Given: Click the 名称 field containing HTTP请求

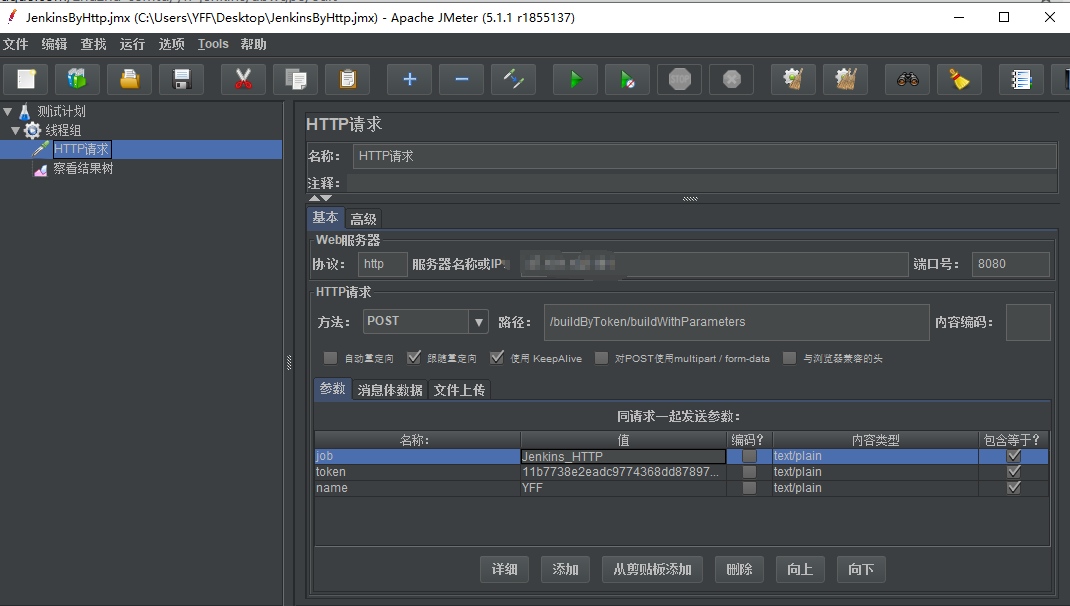Looking at the screenshot, I should coord(704,156).
